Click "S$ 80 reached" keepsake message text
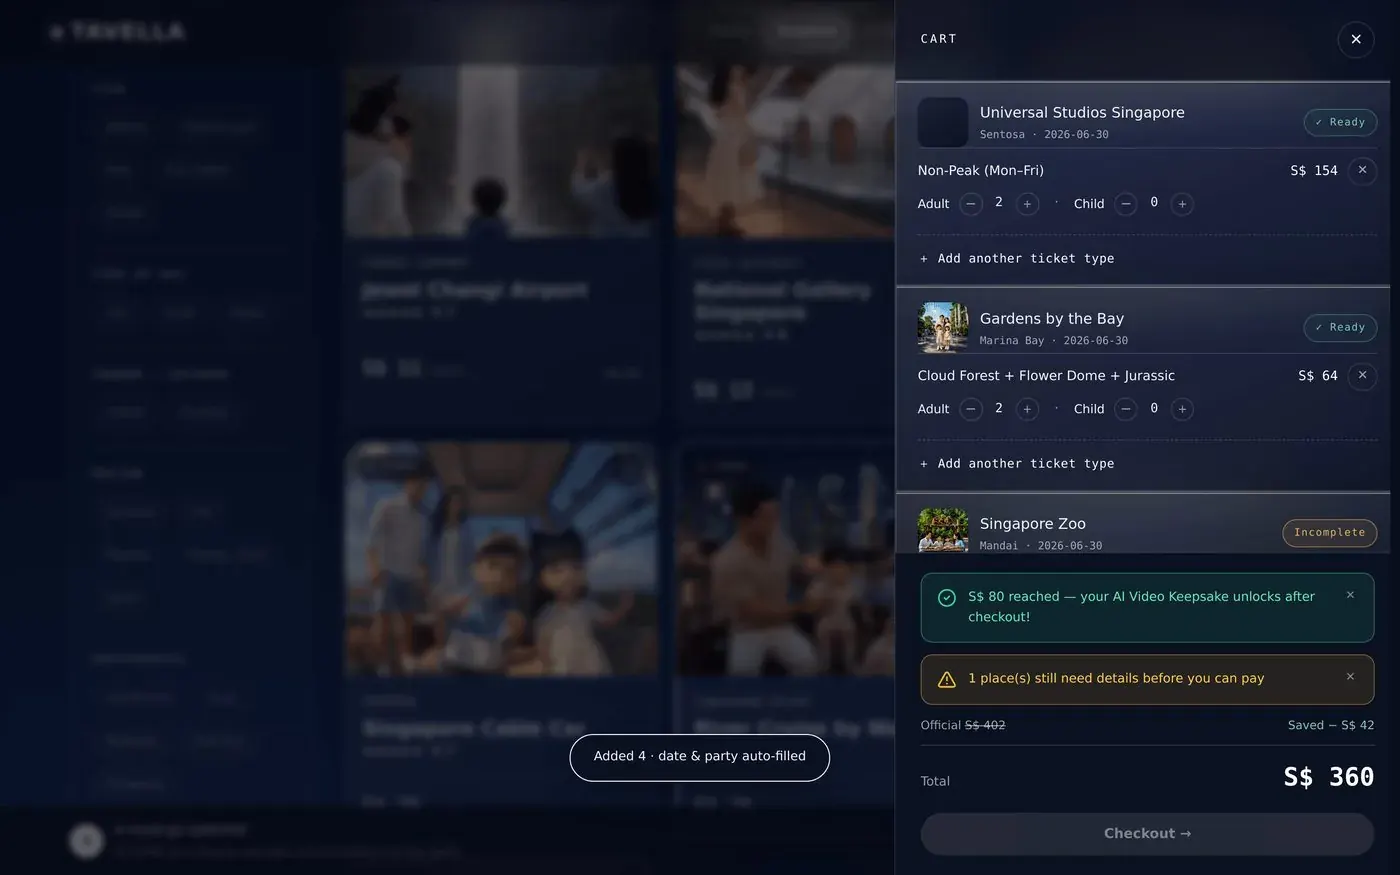Image resolution: width=1400 pixels, height=875 pixels. 1141,606
